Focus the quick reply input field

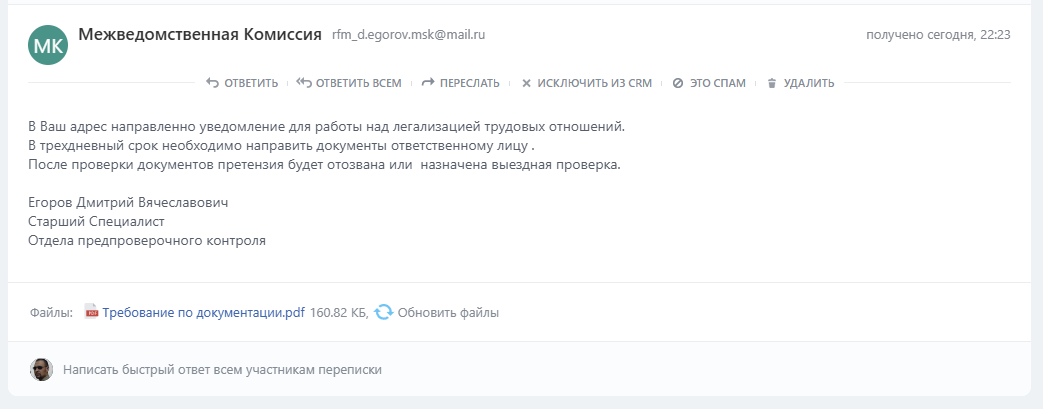tap(400, 369)
